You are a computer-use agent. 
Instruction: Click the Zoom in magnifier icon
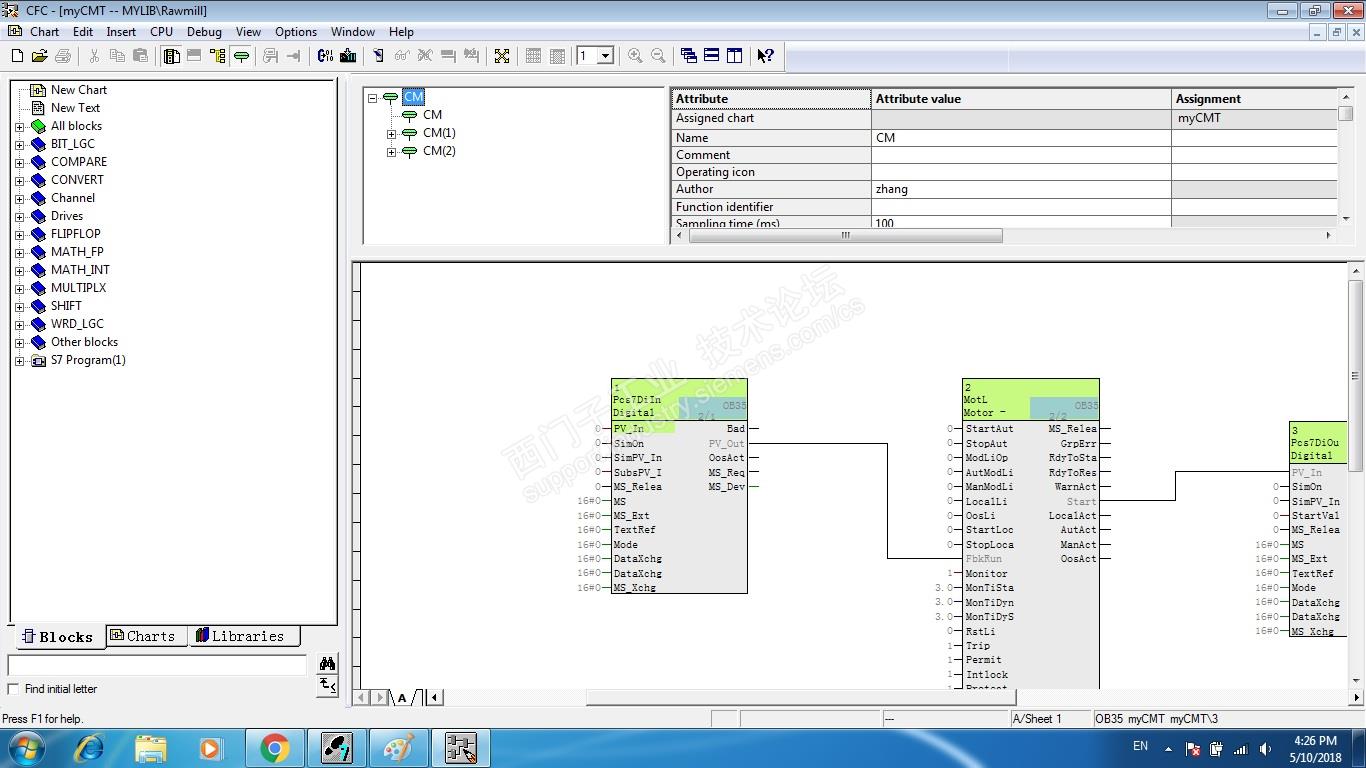[x=635, y=56]
